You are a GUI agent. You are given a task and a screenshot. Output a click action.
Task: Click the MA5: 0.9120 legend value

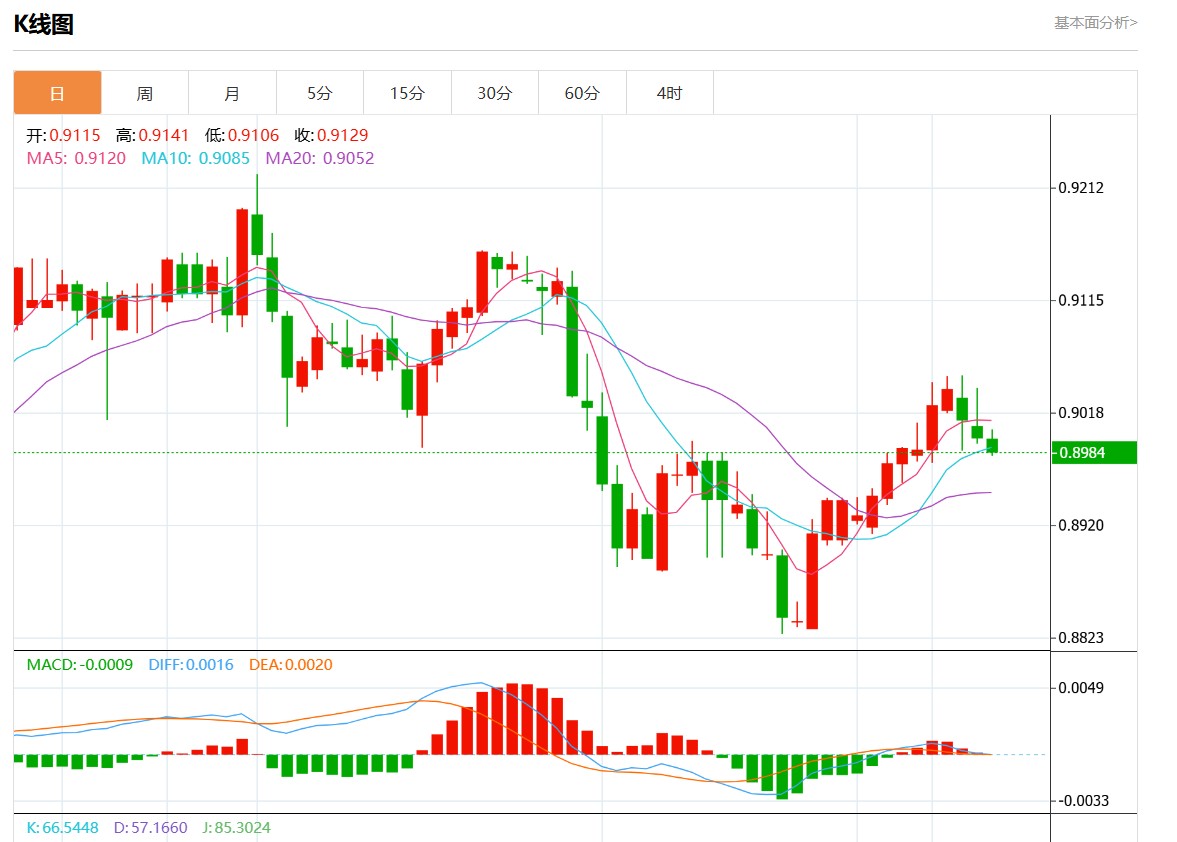coord(77,158)
